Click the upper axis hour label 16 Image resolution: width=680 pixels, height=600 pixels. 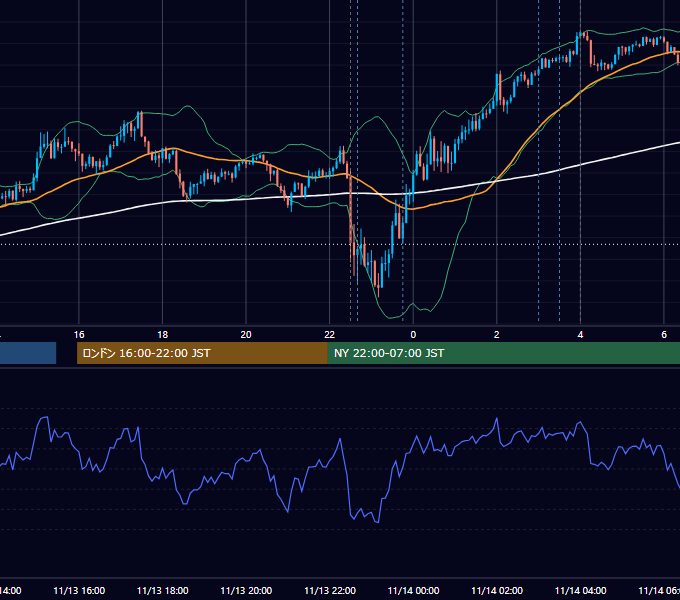[79, 335]
